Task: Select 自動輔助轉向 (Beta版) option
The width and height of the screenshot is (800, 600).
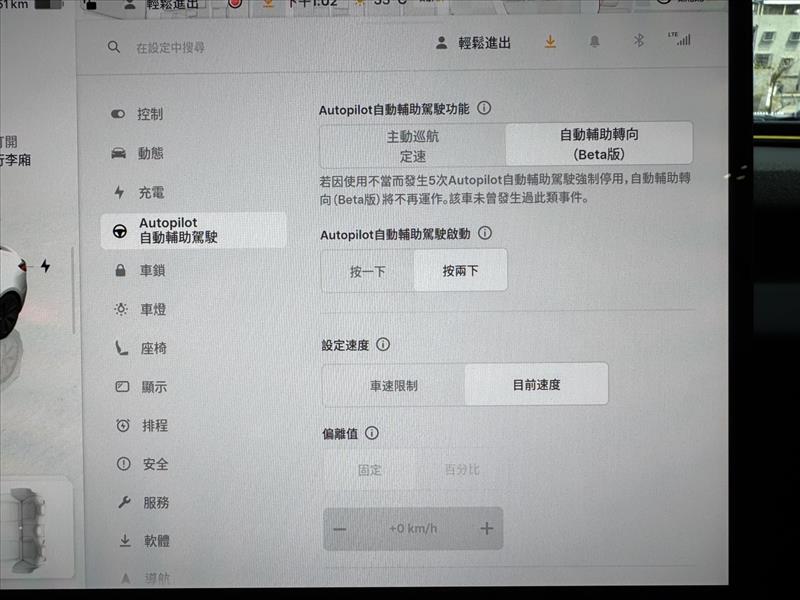Action: click(x=598, y=145)
